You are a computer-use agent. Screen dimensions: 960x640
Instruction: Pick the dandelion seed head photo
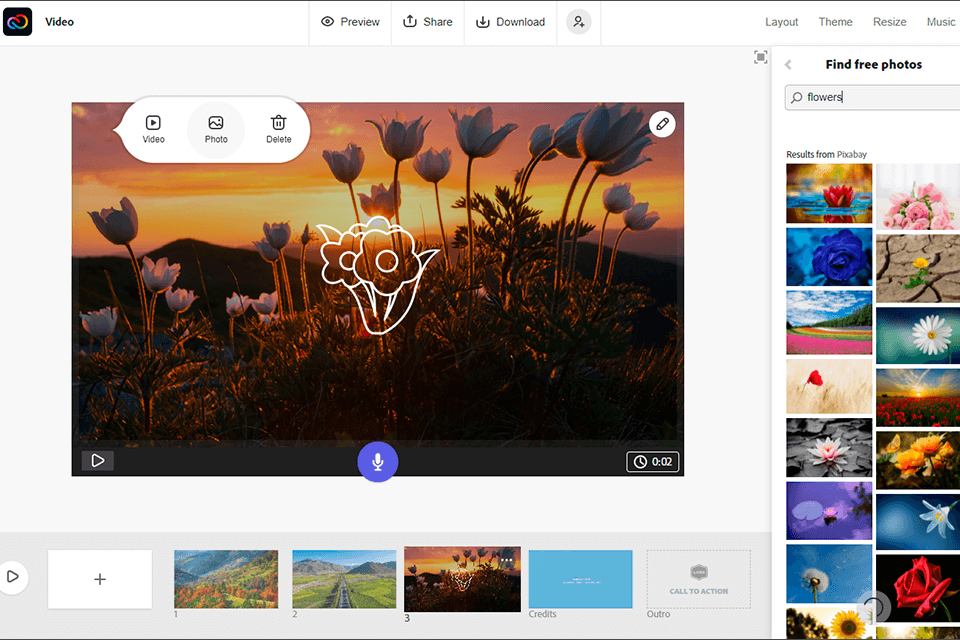pyautogui.click(x=829, y=574)
